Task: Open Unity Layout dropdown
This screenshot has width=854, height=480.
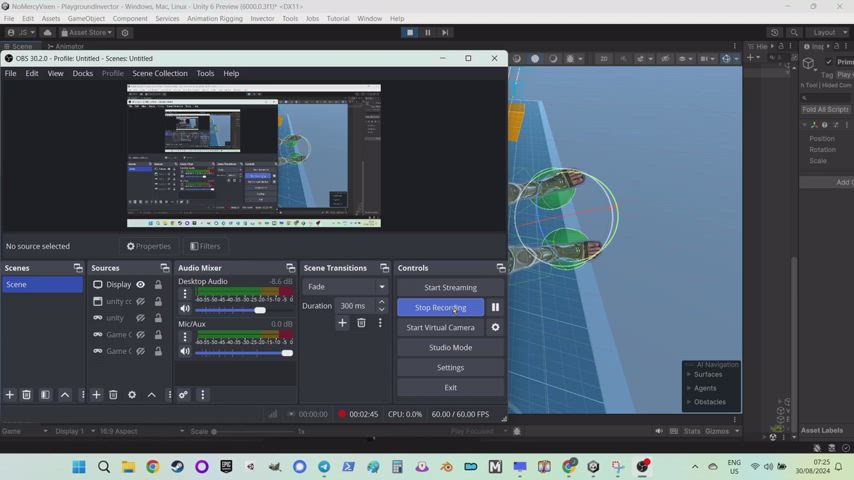Action: pos(827,32)
